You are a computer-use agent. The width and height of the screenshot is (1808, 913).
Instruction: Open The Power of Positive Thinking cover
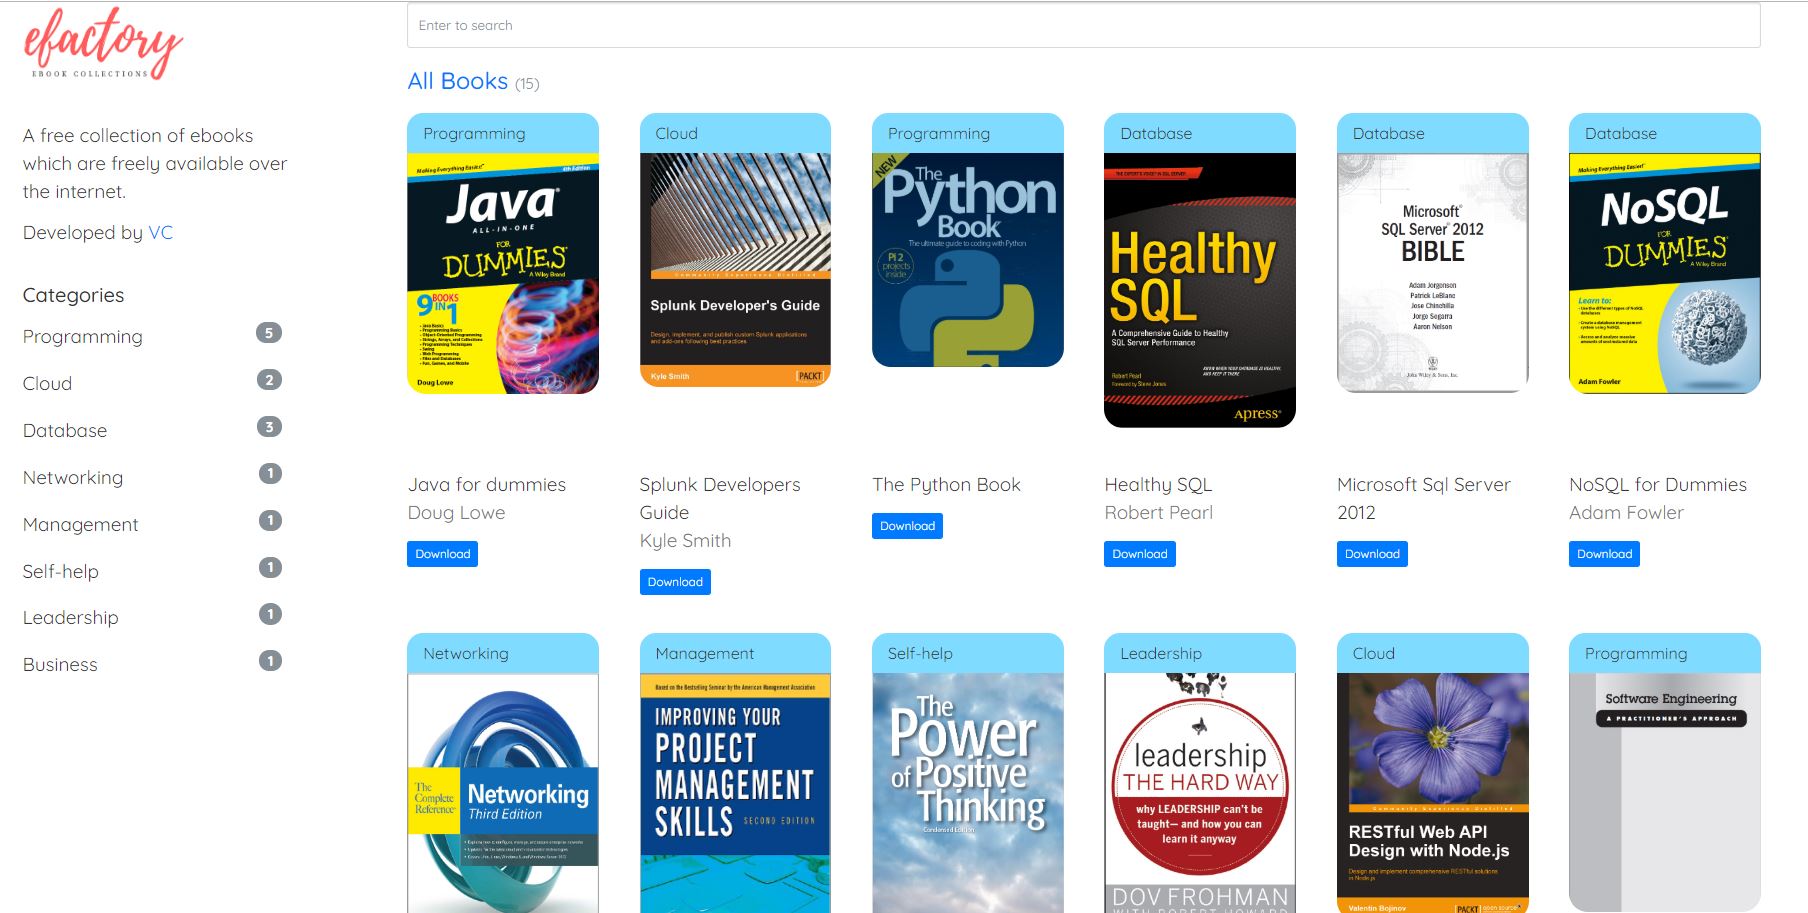click(967, 792)
